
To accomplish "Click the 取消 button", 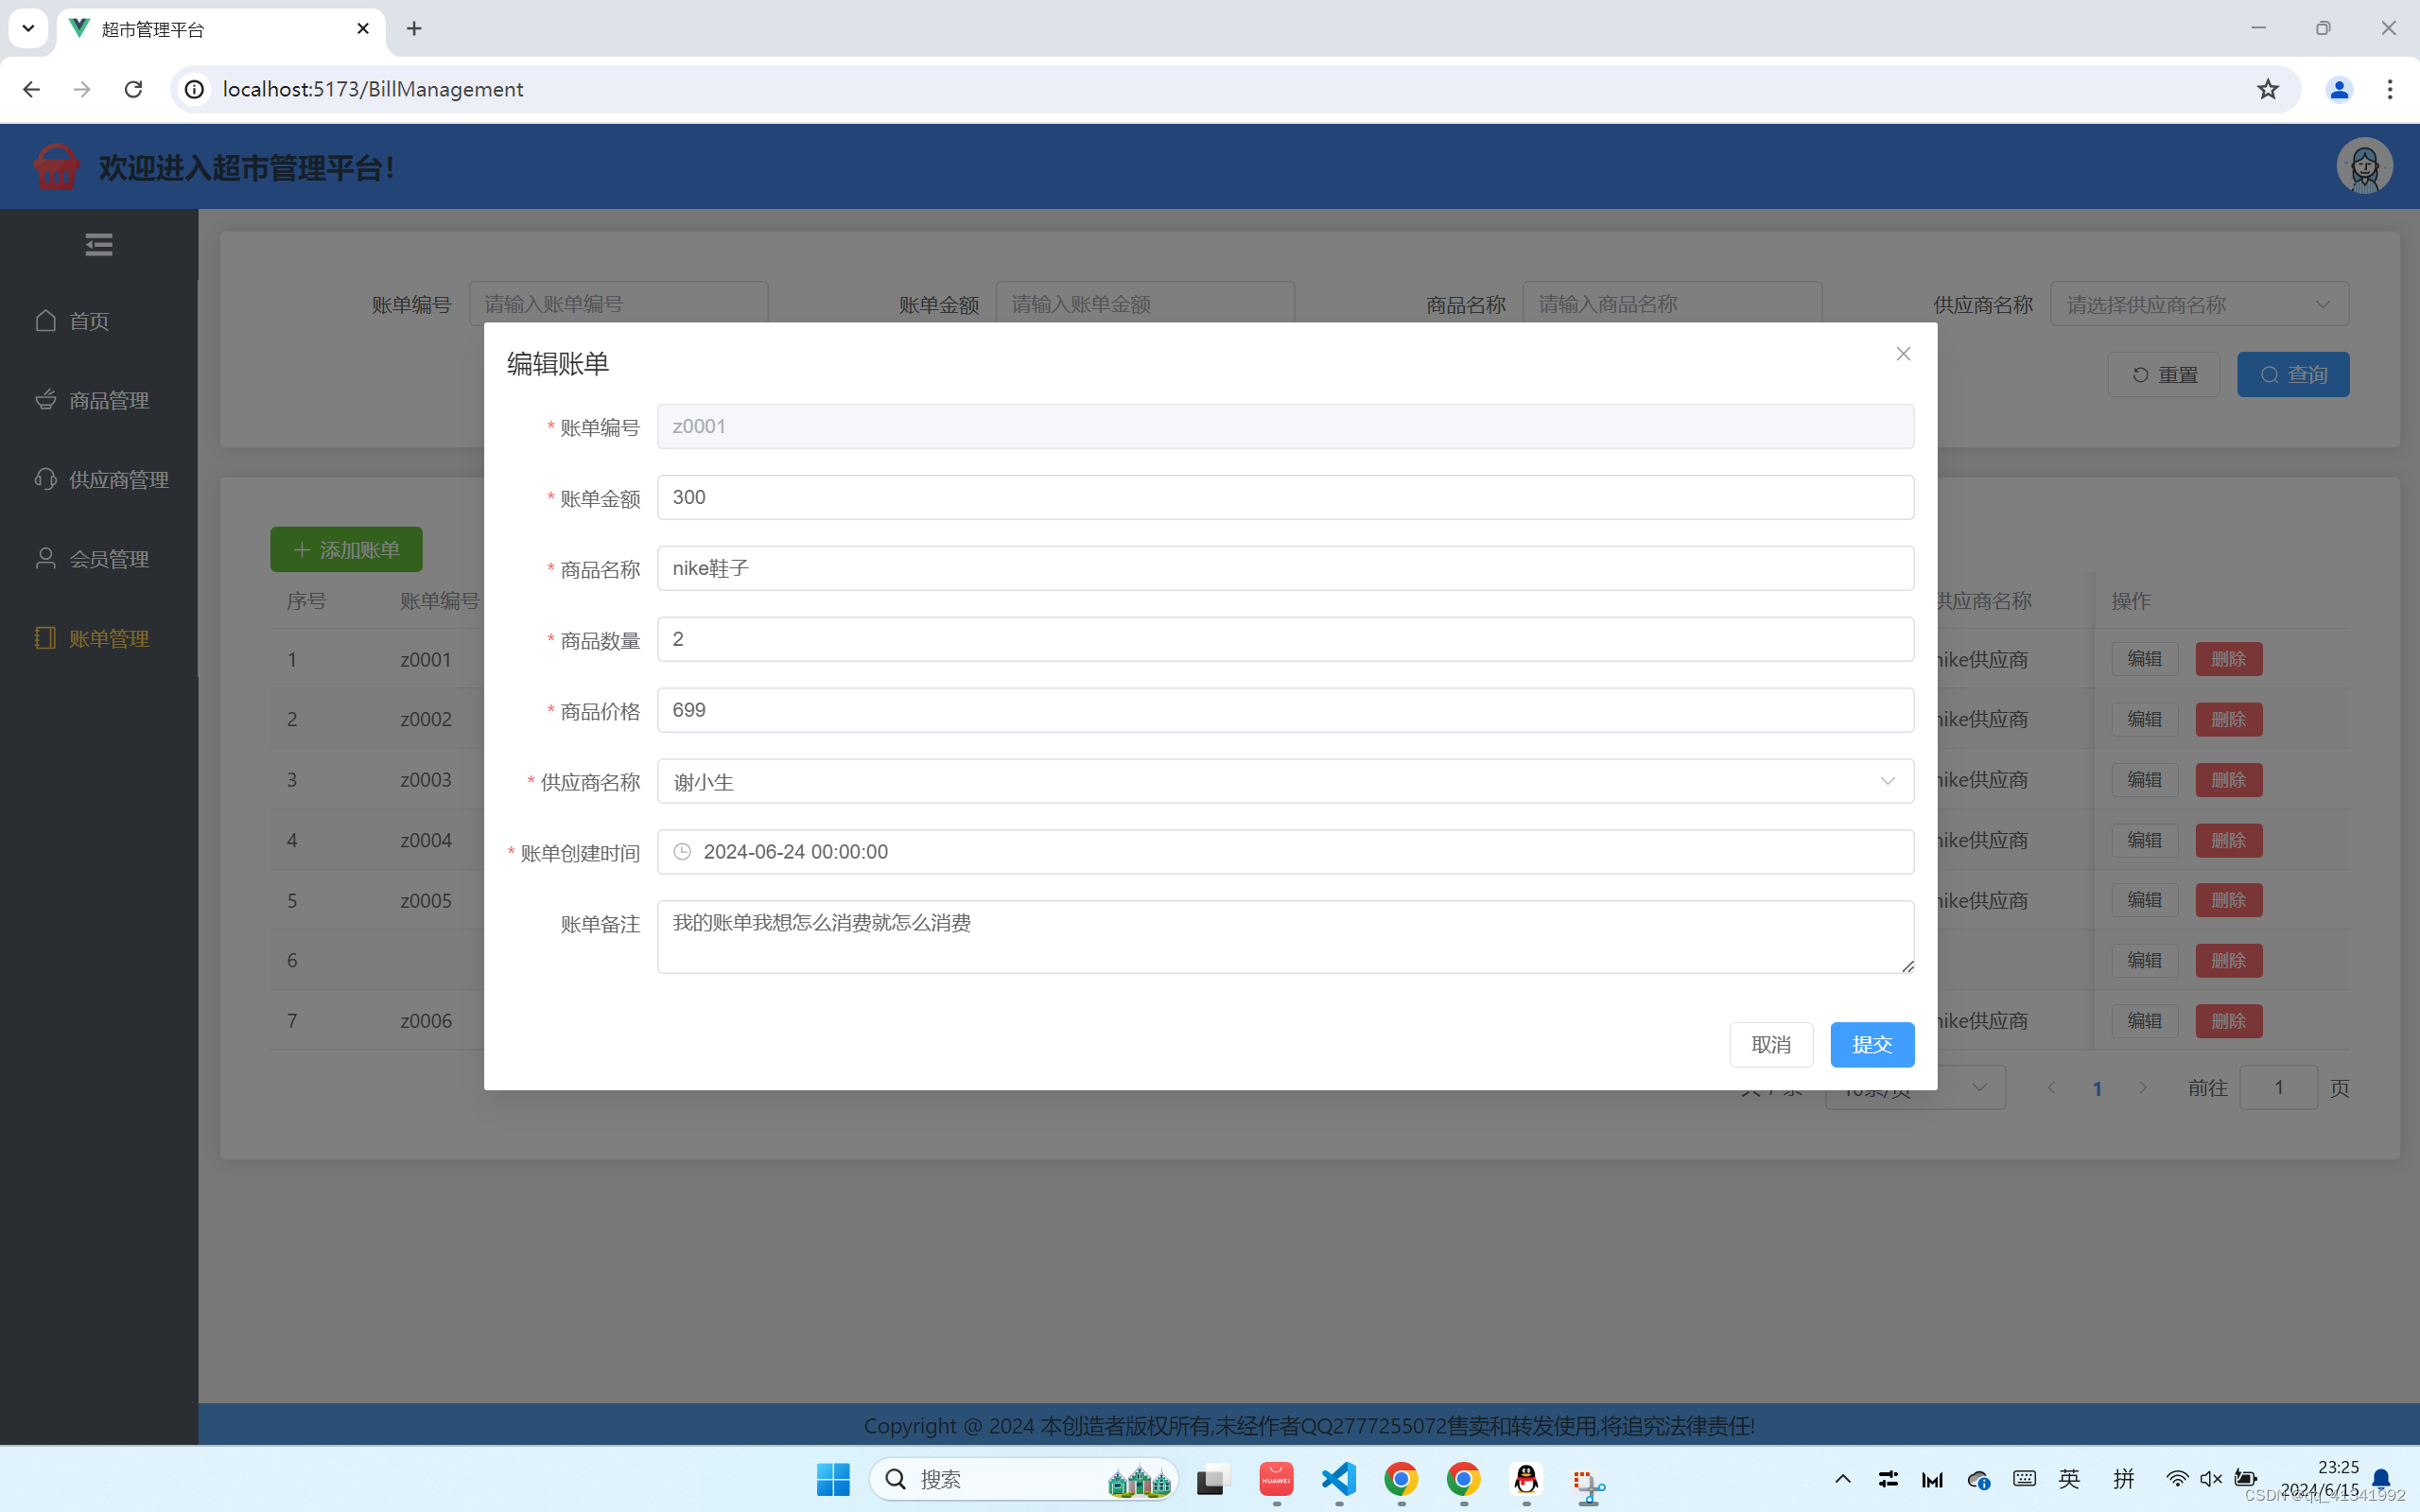I will coord(1770,1044).
